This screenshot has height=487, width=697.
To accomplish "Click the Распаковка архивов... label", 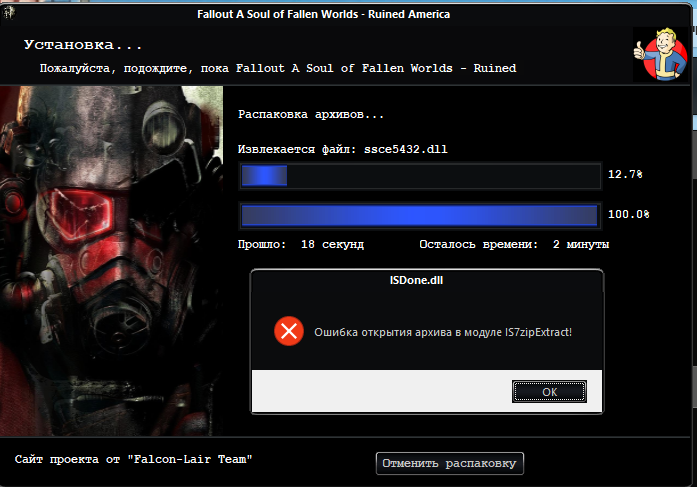I will pos(311,115).
